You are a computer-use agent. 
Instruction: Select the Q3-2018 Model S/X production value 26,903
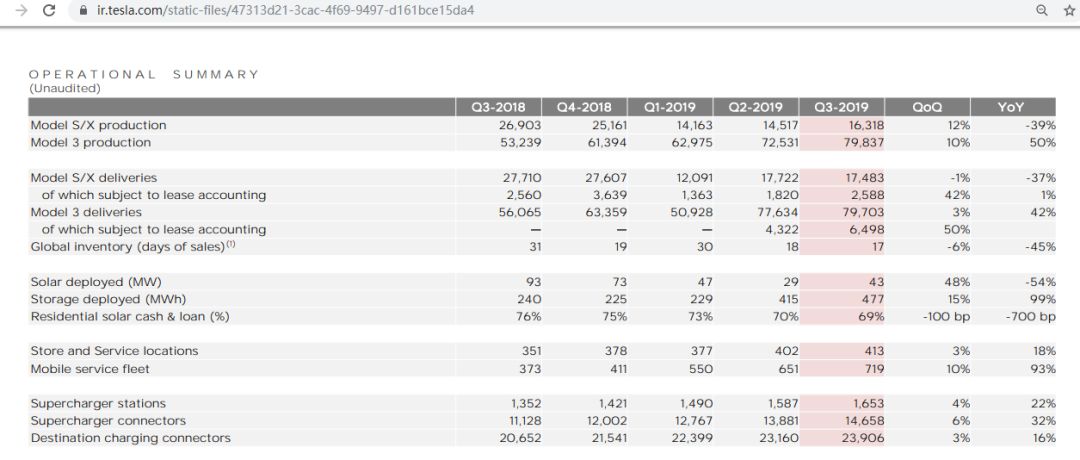[x=520, y=125]
